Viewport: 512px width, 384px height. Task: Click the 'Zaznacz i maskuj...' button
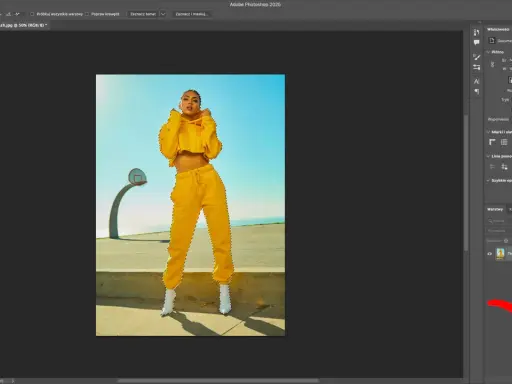pos(192,14)
